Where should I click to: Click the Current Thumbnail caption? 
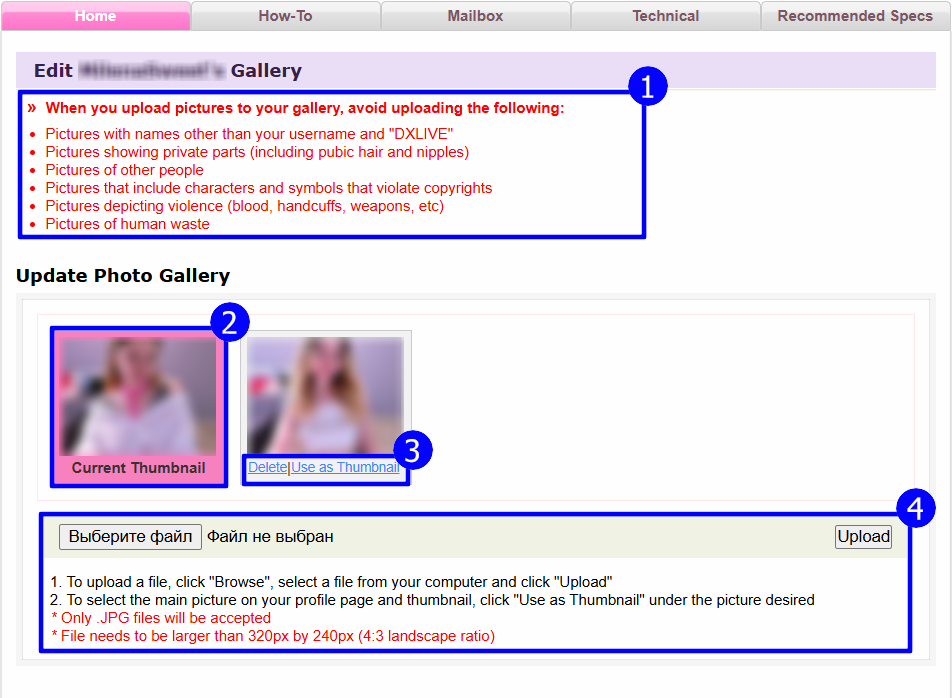click(138, 468)
